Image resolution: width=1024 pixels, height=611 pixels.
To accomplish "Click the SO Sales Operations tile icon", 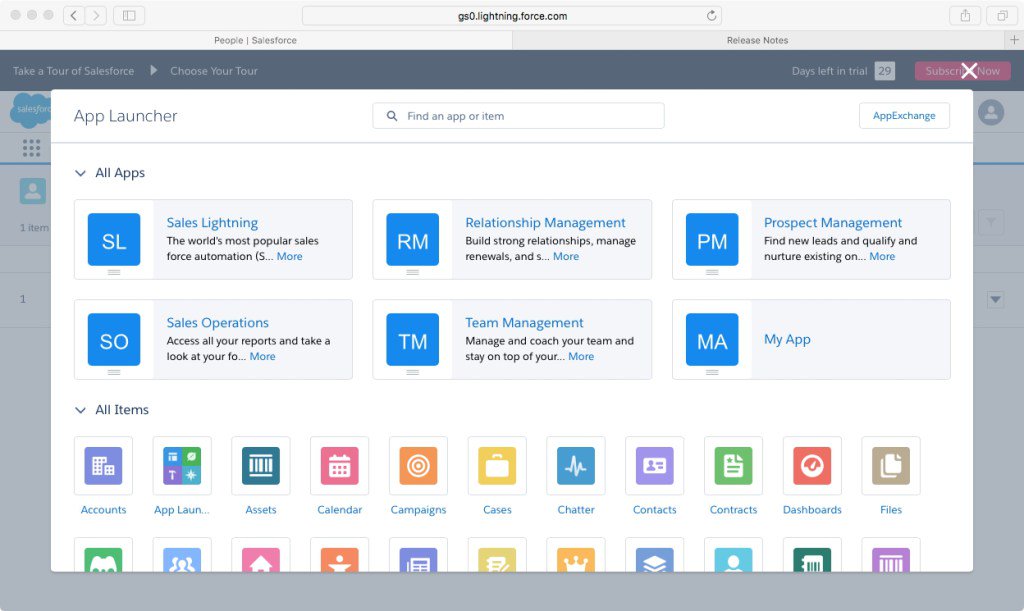I will click(x=114, y=339).
